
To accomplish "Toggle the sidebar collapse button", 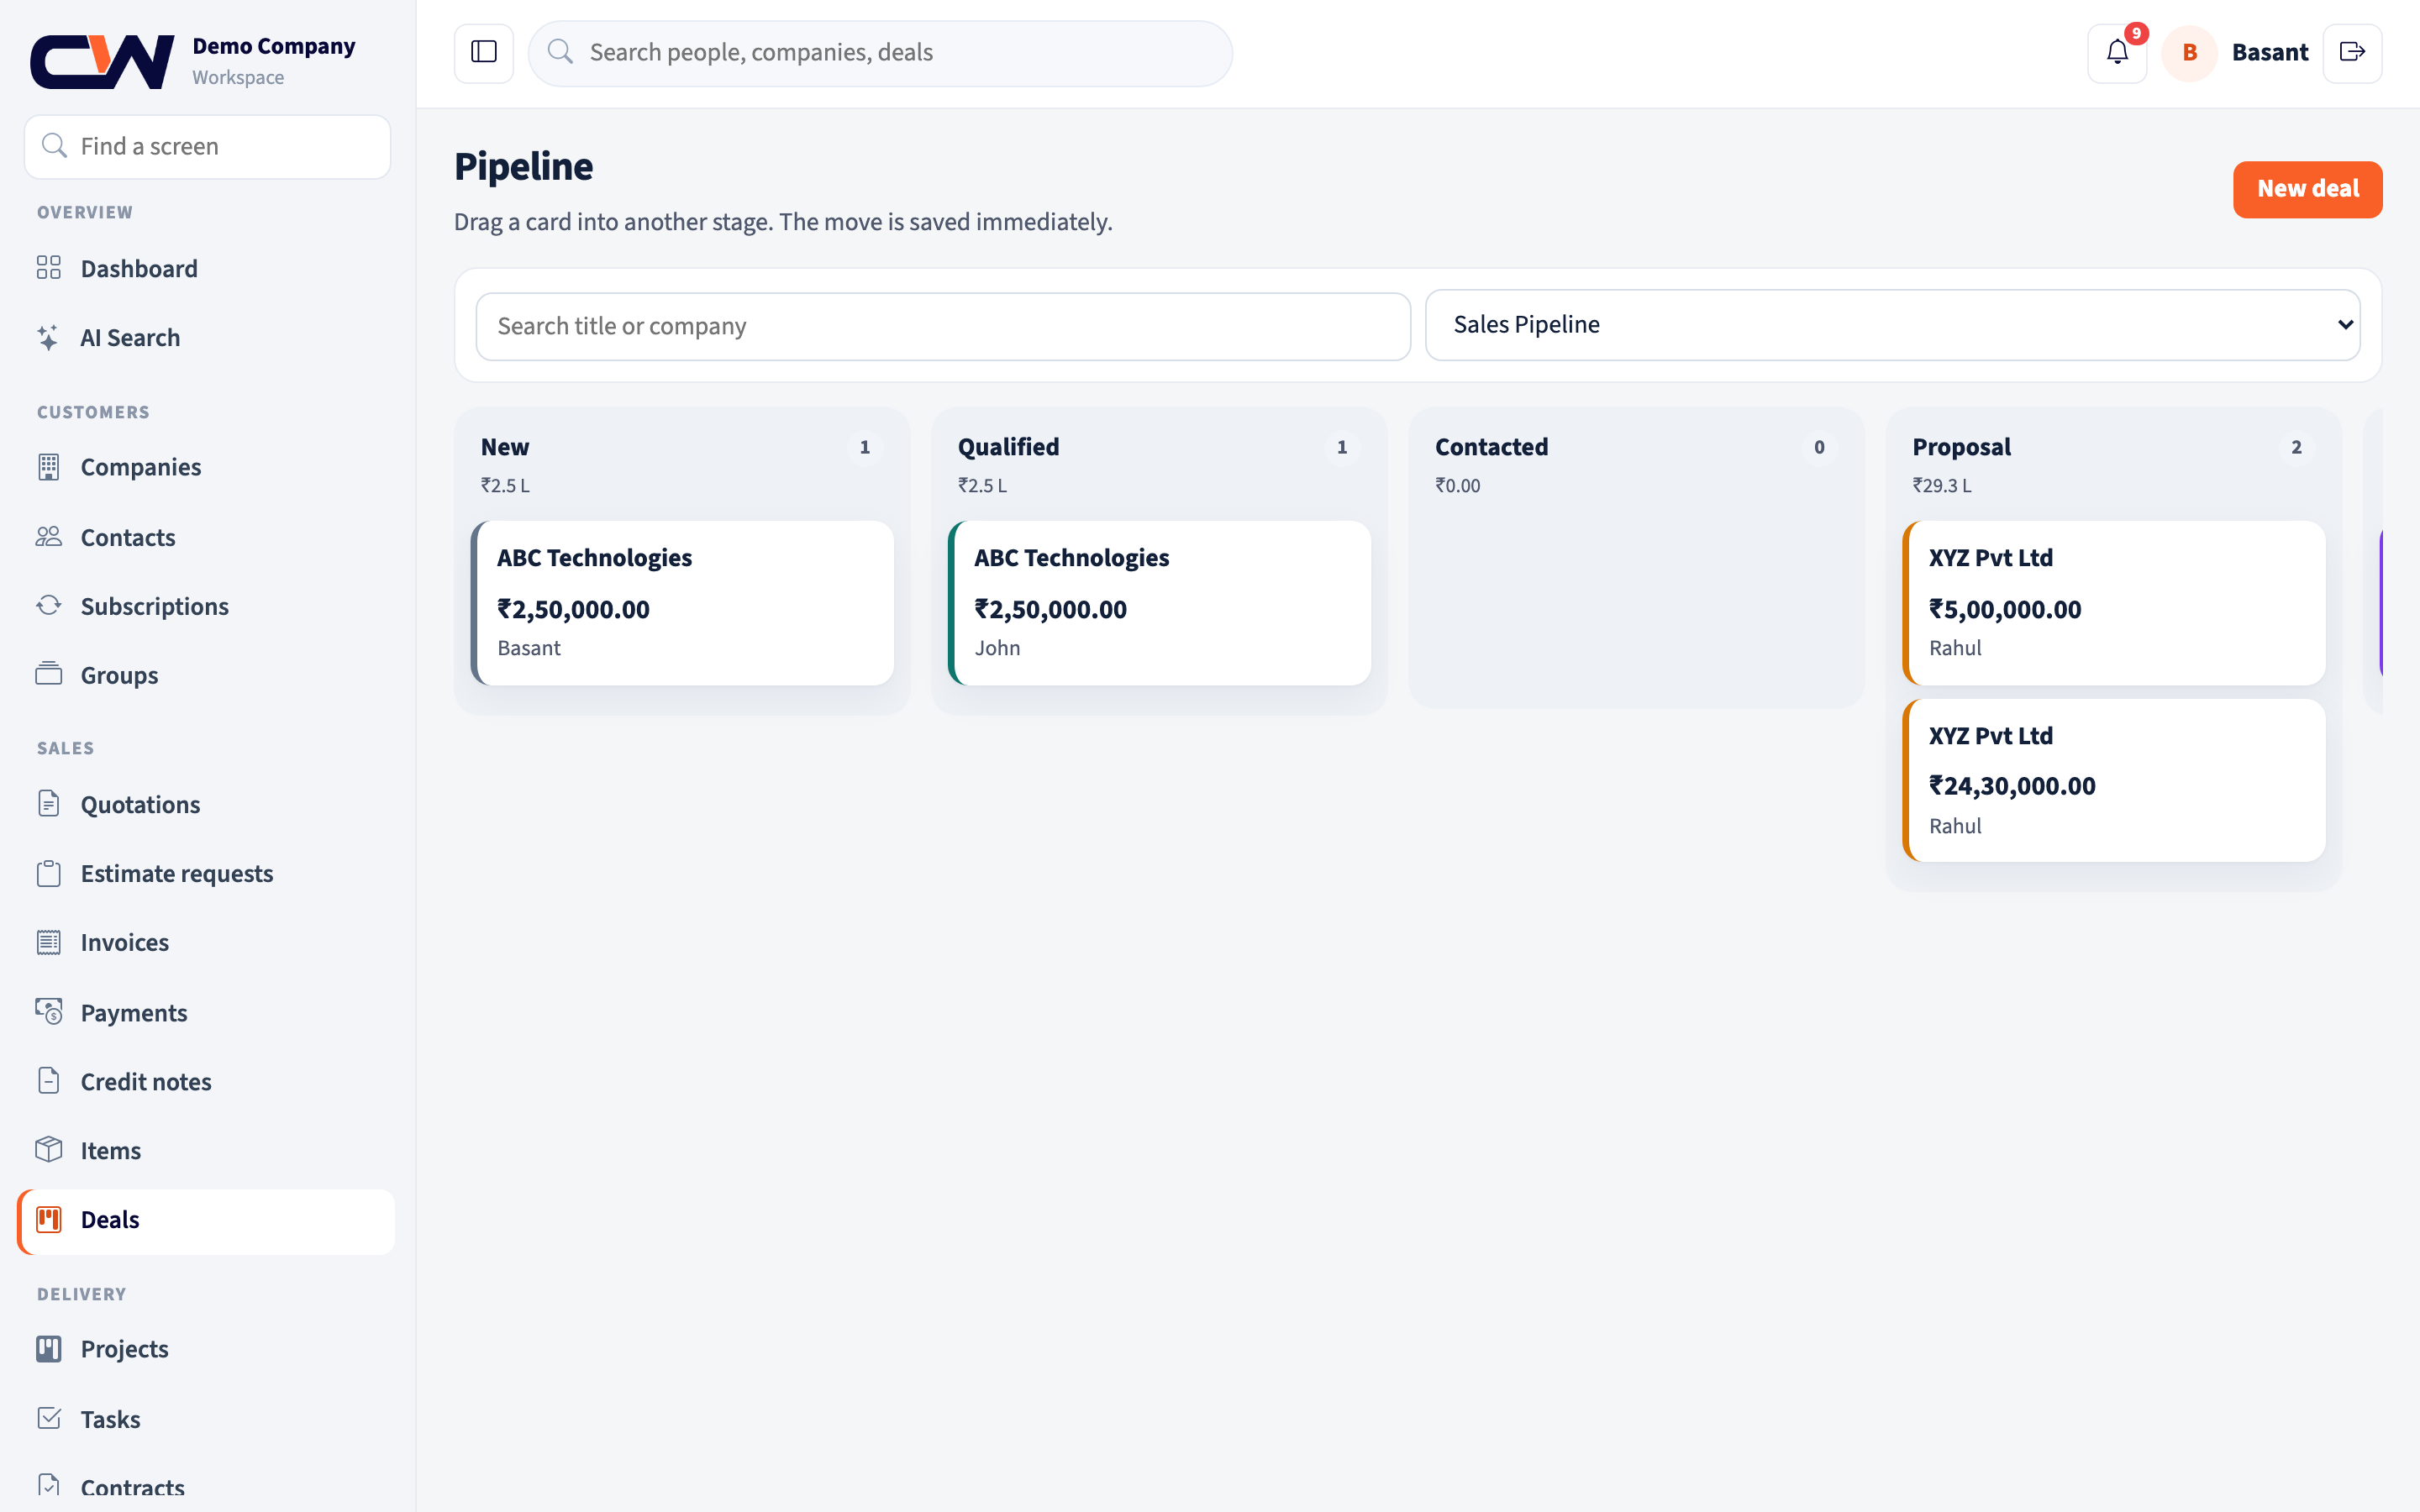I will [483, 52].
